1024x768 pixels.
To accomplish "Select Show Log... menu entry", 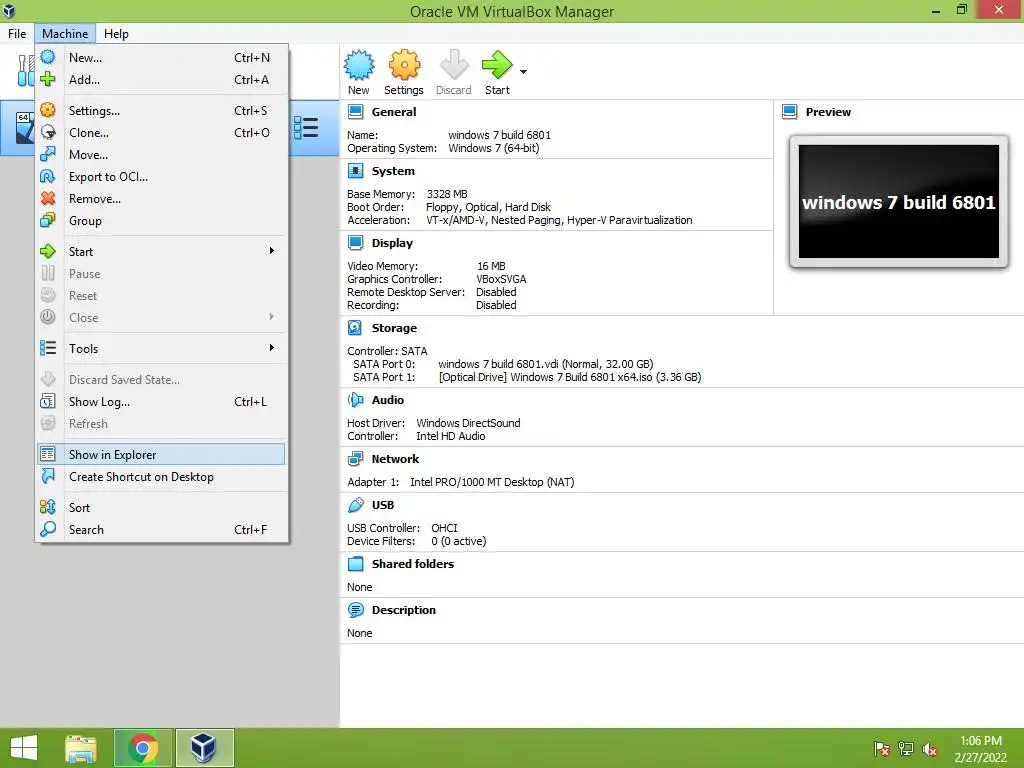I will (x=162, y=402).
